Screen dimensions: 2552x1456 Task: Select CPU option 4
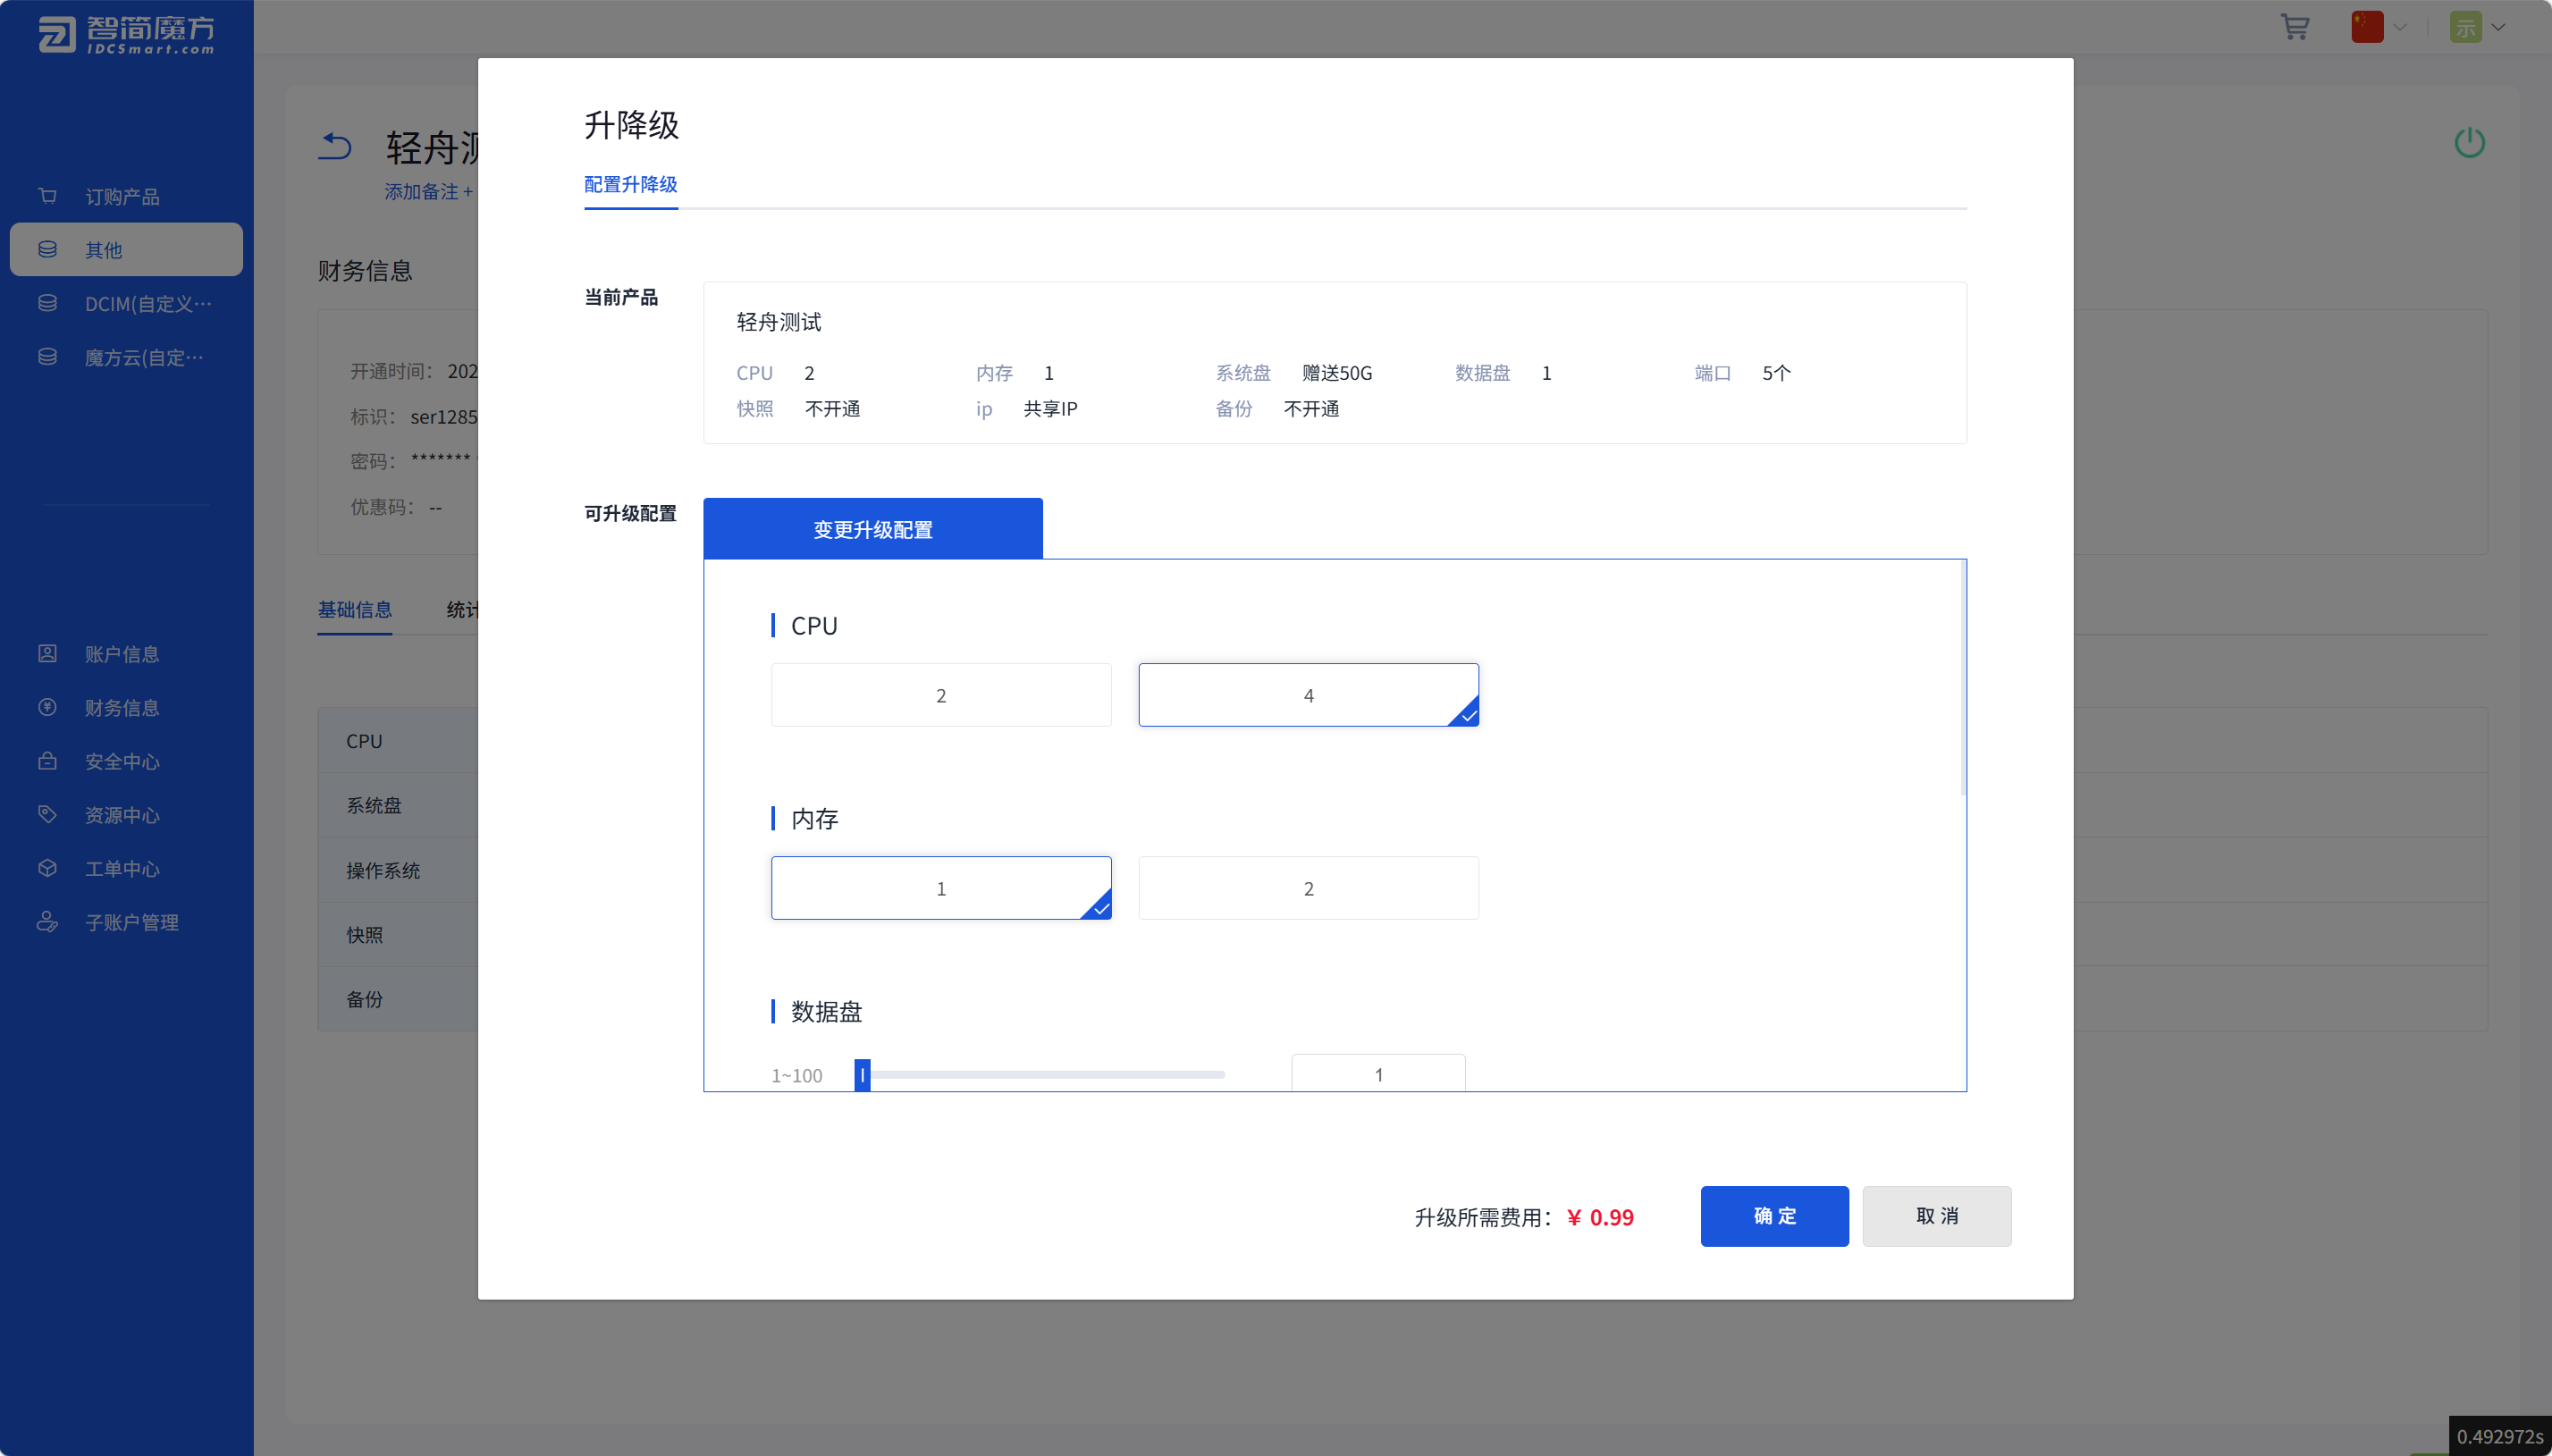(1307, 695)
